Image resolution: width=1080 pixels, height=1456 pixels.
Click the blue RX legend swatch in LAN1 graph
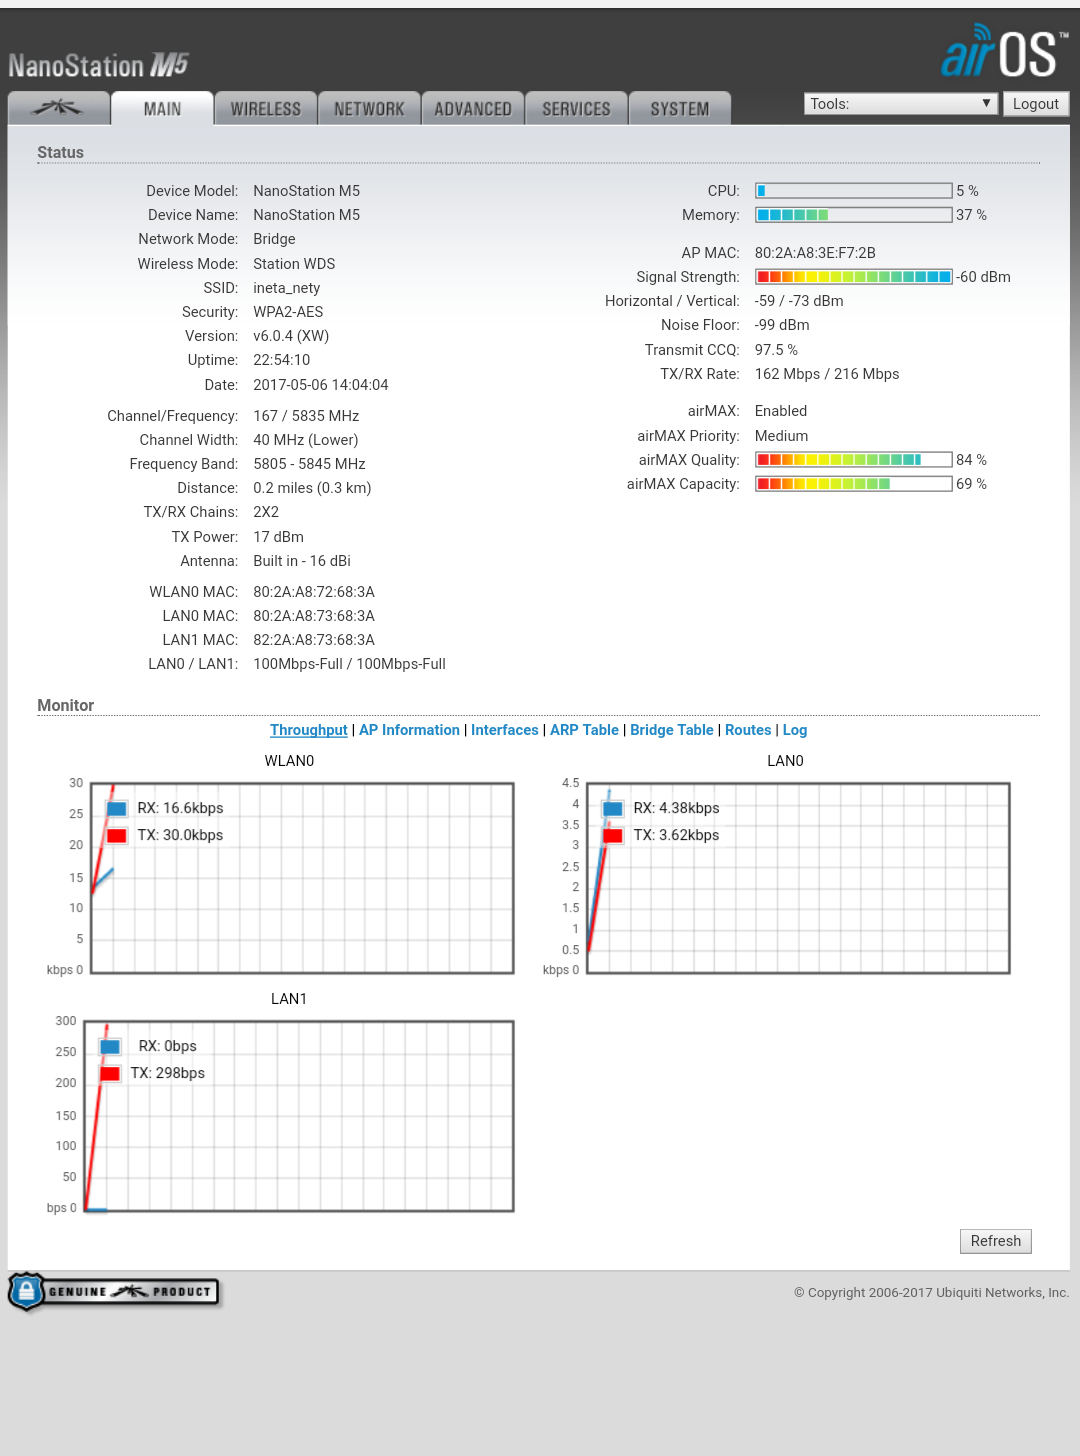pyautogui.click(x=110, y=1046)
